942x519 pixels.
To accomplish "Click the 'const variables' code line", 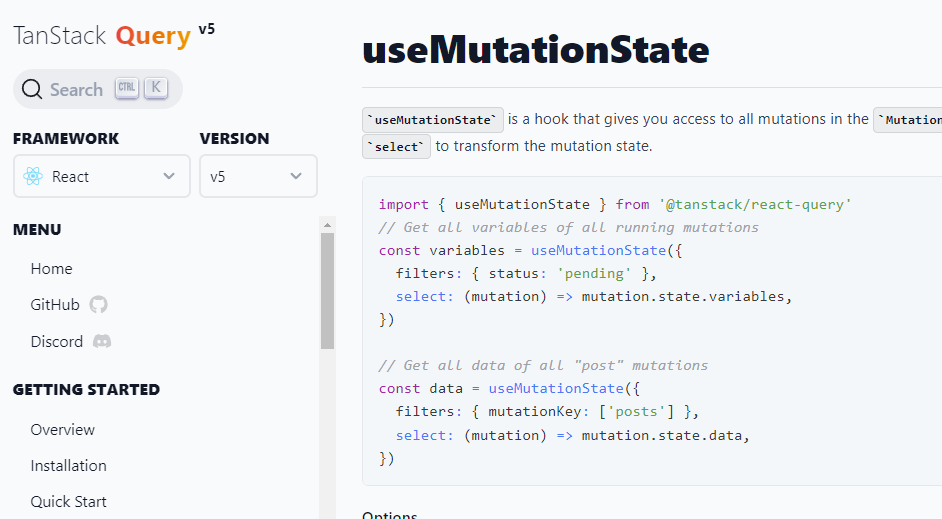I will point(530,250).
